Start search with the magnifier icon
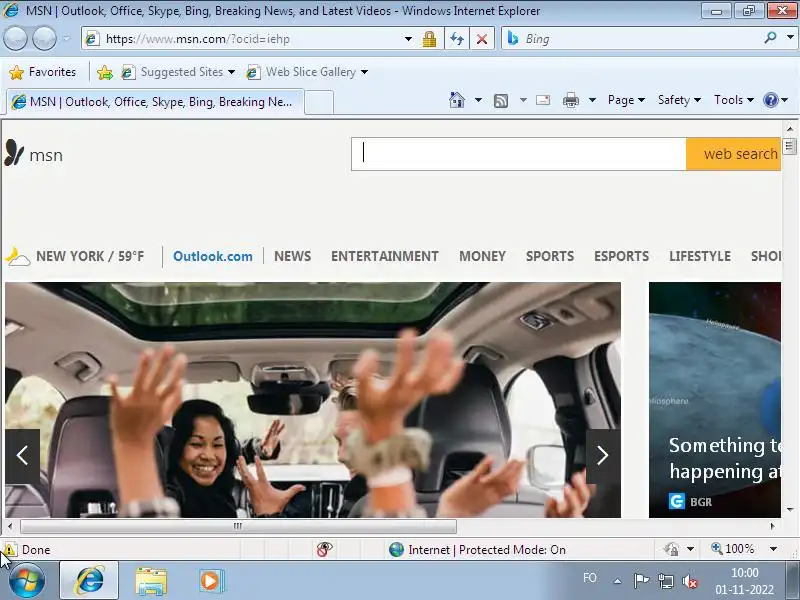The width and height of the screenshot is (800, 600). [x=770, y=38]
